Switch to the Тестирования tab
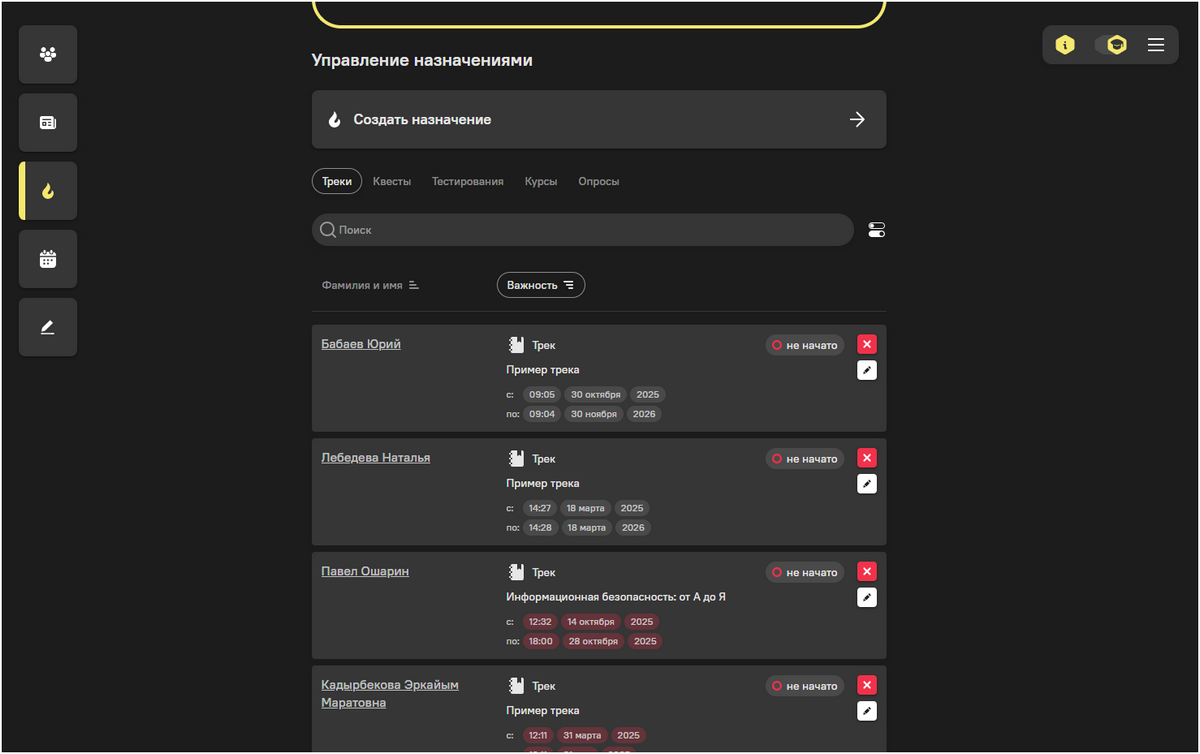Image resolution: width=1200 pixels, height=754 pixels. coord(467,181)
